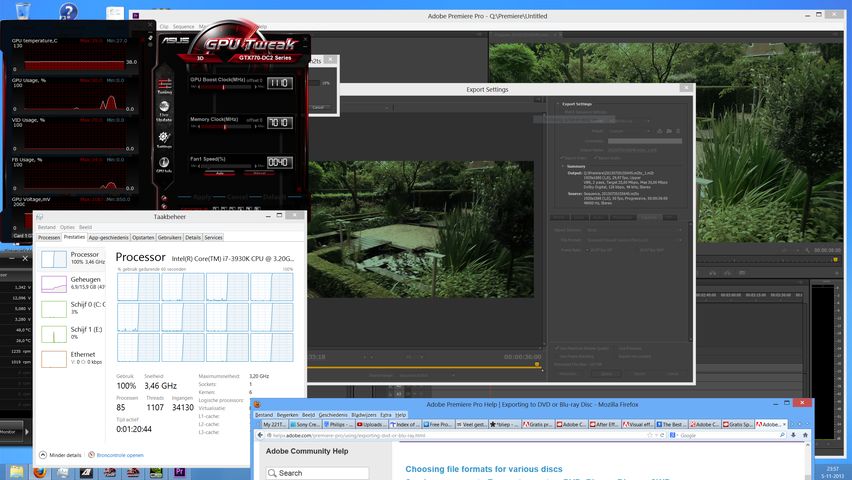Screen dimensions: 852x480
Task: Click the Google search box in Firefox
Action: (x=728, y=435)
